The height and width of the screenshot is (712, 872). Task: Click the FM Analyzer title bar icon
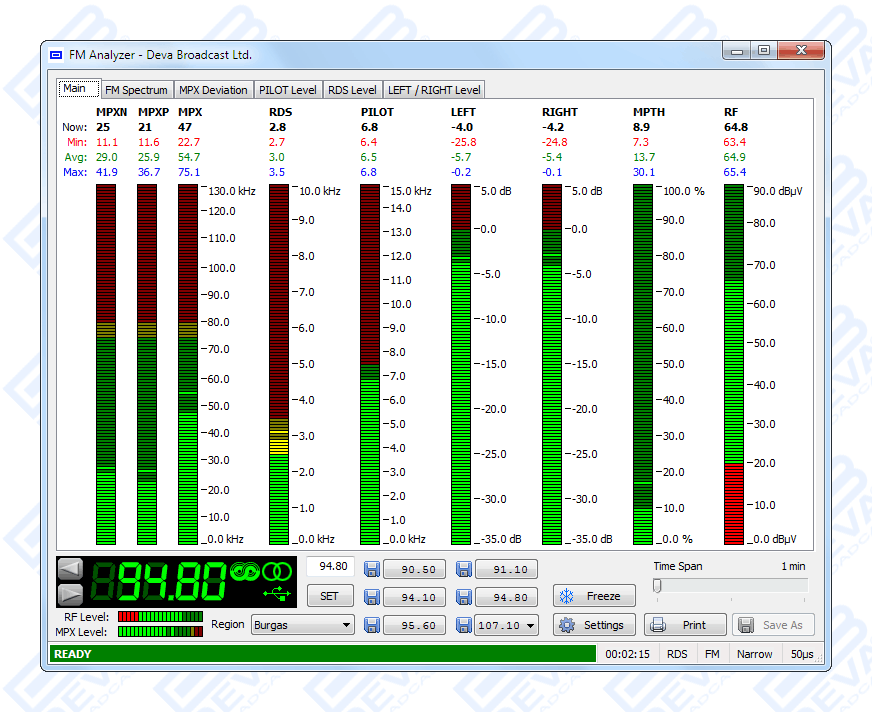click(x=56, y=54)
